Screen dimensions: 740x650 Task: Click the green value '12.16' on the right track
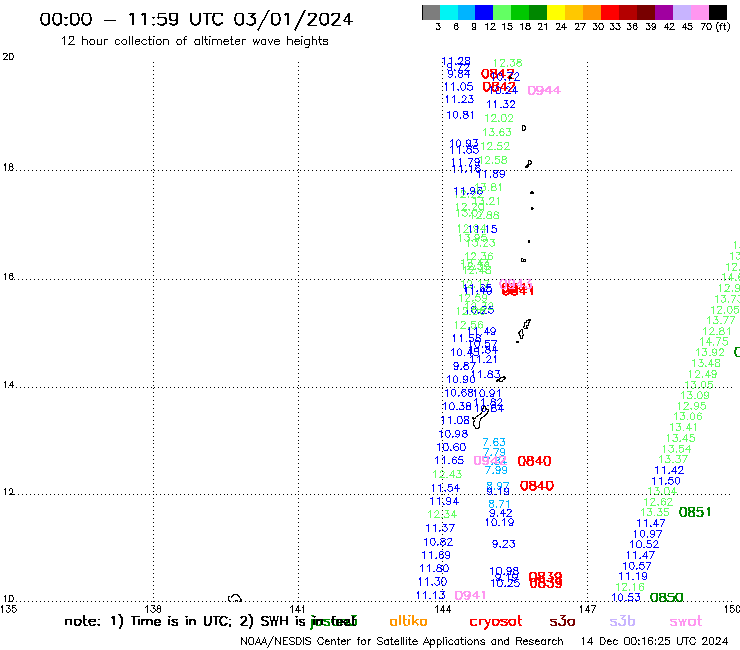(x=630, y=587)
